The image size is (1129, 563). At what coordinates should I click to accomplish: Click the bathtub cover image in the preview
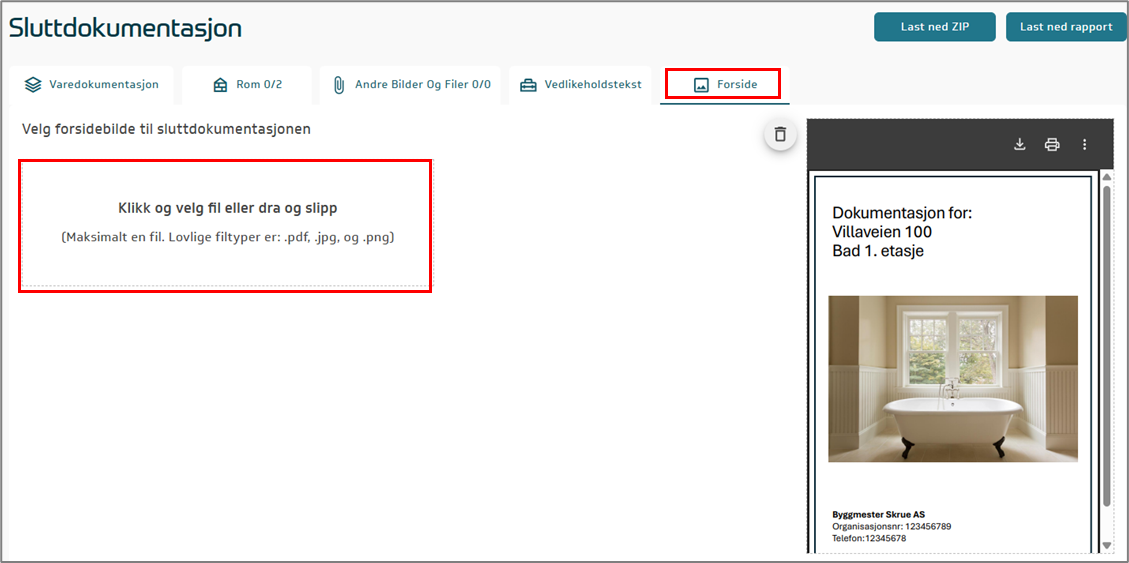coord(952,378)
